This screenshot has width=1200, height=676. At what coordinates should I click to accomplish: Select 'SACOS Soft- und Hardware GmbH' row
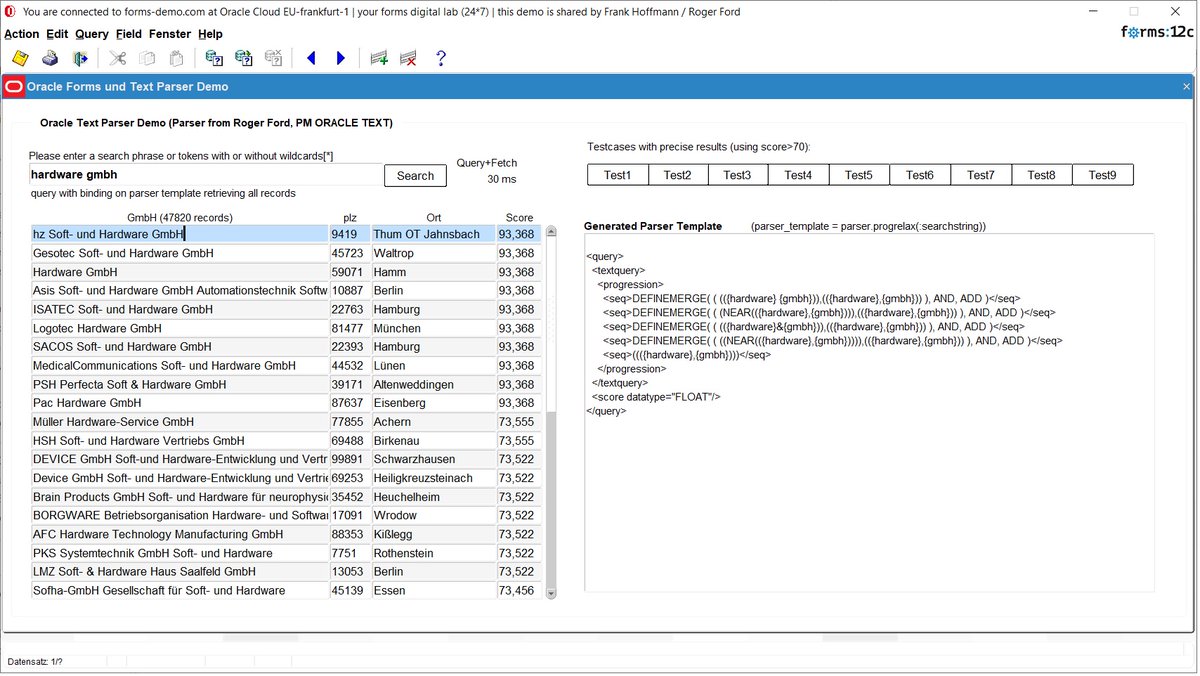179,347
